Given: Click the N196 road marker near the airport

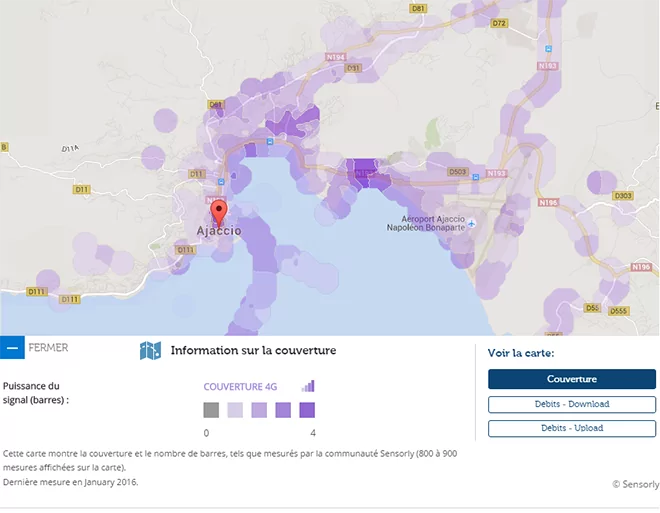Looking at the screenshot, I should click(547, 202).
